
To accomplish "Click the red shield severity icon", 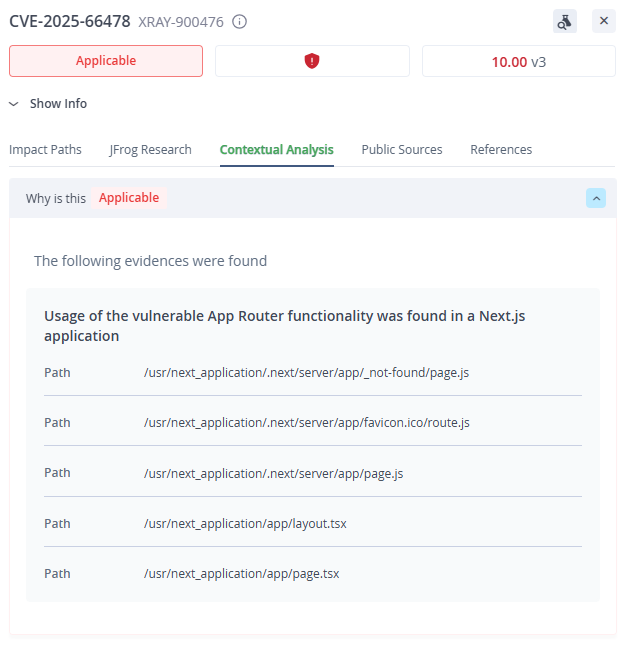I will (x=312, y=61).
